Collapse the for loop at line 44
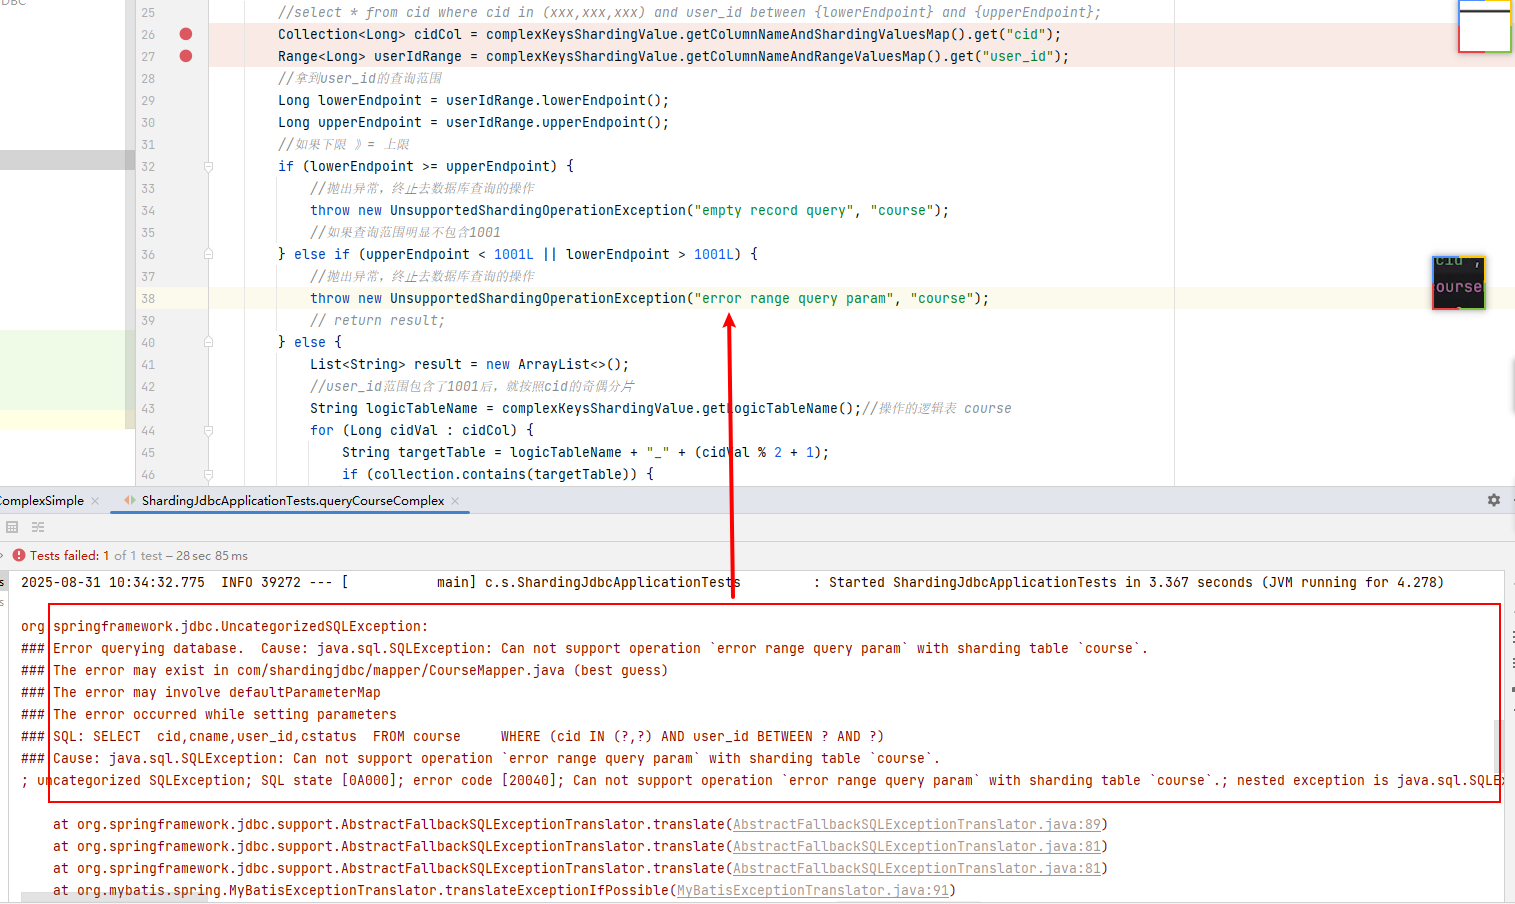1515x904 pixels. (x=208, y=431)
